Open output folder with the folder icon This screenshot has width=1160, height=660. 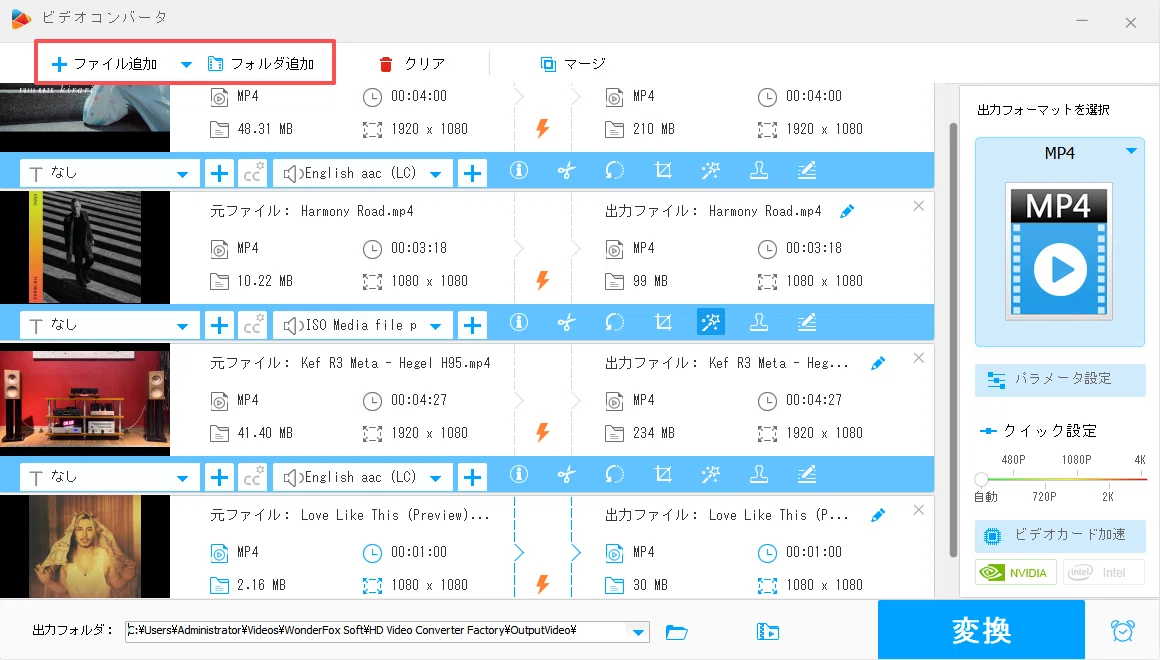pyautogui.click(x=676, y=632)
